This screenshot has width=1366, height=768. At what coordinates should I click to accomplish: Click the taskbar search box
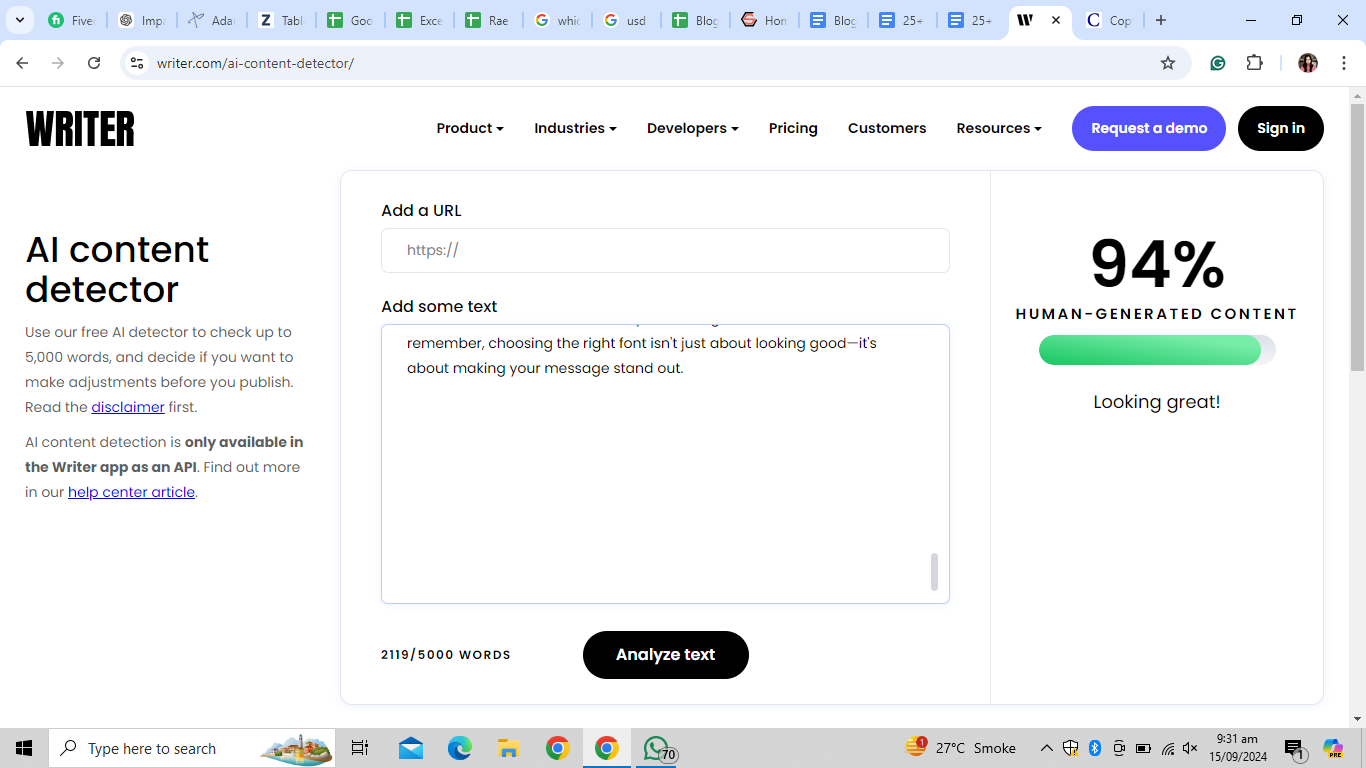pyautogui.click(x=192, y=748)
